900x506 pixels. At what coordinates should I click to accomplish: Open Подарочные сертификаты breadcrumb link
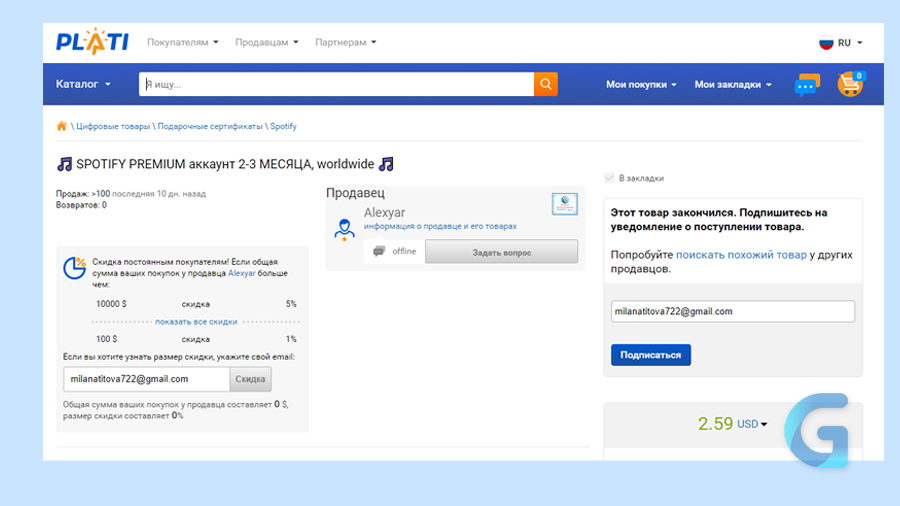(x=210, y=126)
